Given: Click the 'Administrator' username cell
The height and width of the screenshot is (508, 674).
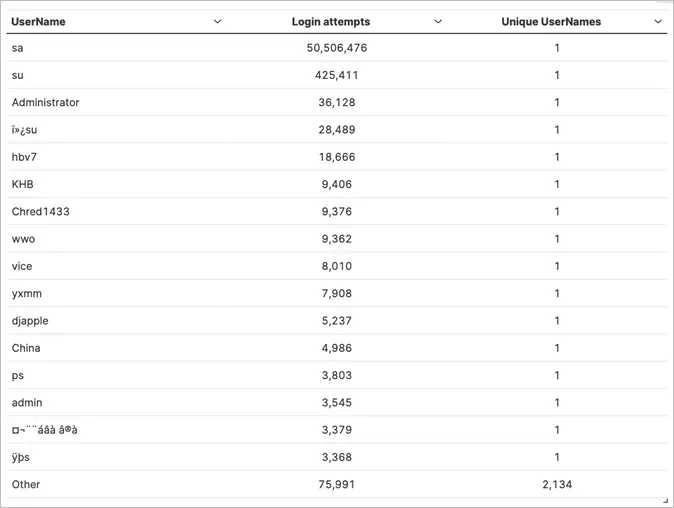Looking at the screenshot, I should click(x=46, y=102).
